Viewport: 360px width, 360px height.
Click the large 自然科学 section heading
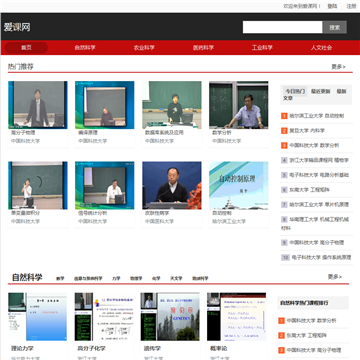pos(27,277)
